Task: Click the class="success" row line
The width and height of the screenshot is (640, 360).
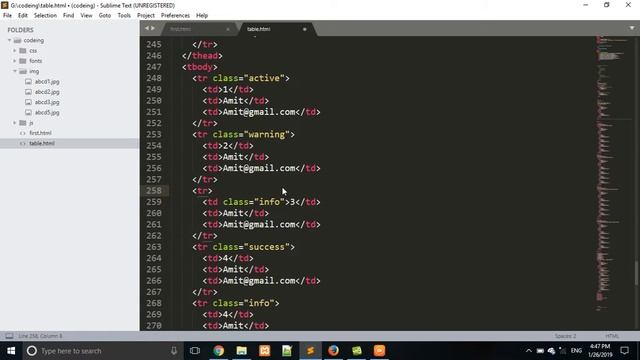Action: coord(244,247)
